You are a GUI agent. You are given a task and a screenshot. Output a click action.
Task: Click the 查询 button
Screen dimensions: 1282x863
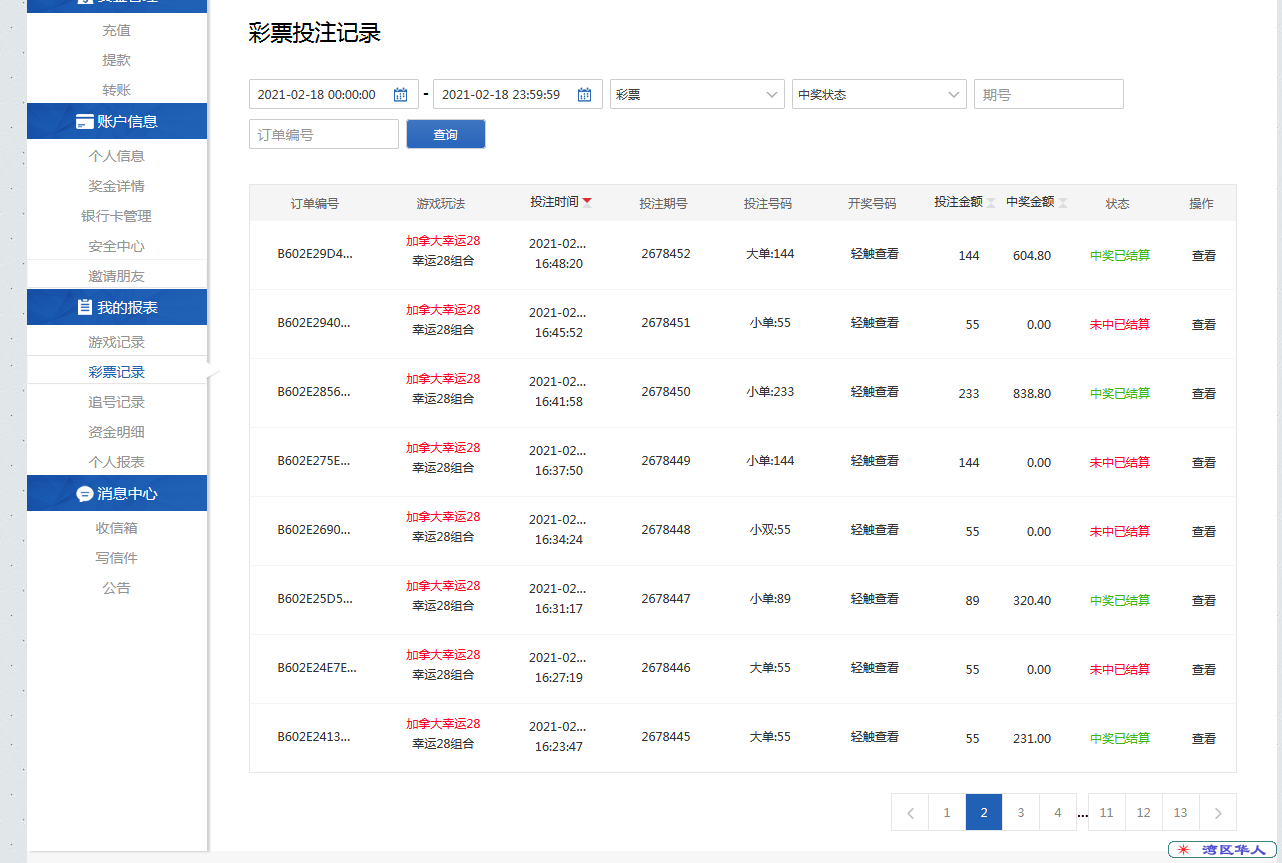click(x=446, y=134)
